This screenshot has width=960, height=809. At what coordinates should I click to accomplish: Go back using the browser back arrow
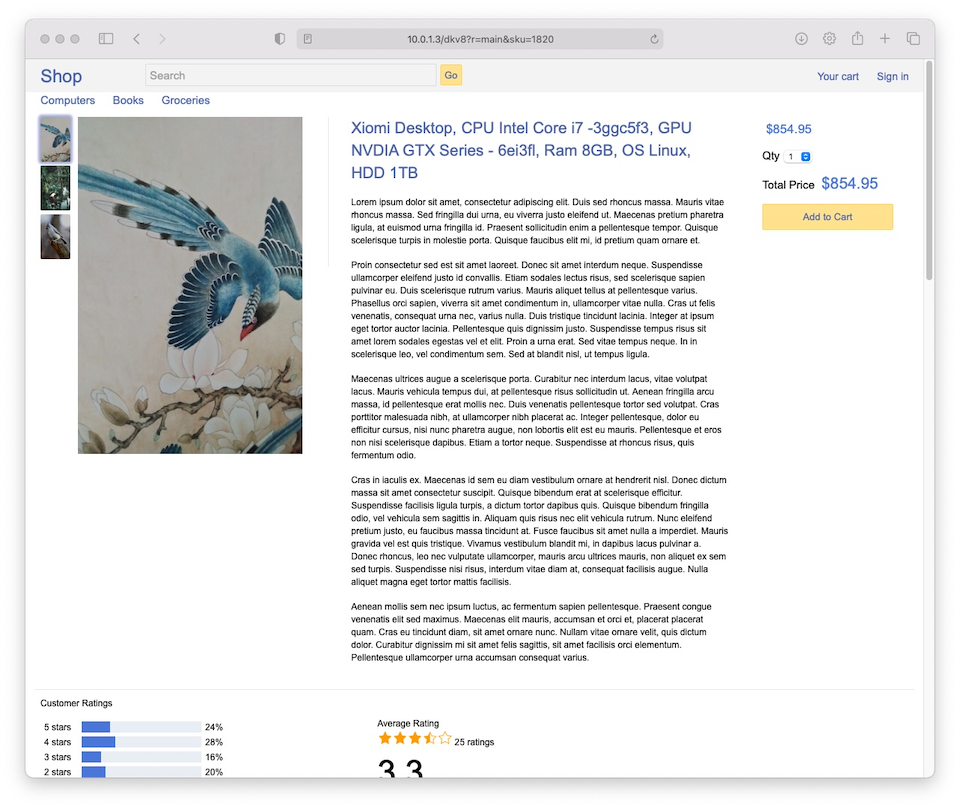(x=137, y=39)
